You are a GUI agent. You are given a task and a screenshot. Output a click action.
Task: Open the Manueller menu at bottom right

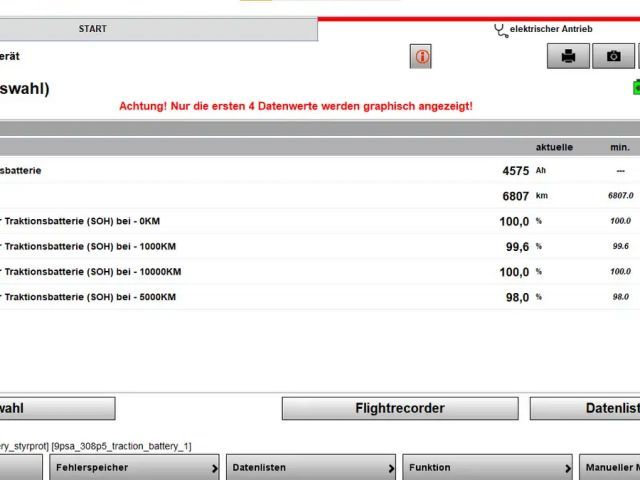coord(610,467)
